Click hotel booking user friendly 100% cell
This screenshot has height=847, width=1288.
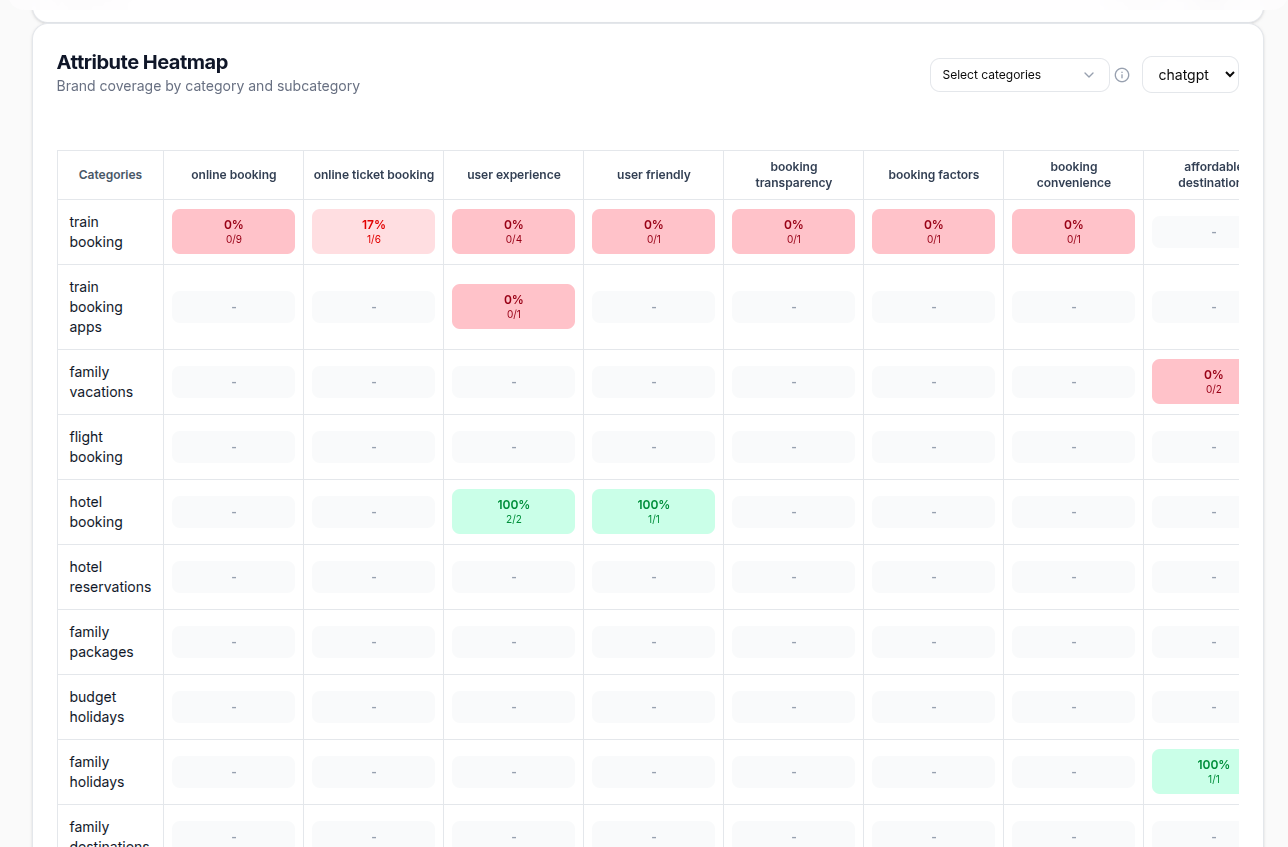(654, 511)
